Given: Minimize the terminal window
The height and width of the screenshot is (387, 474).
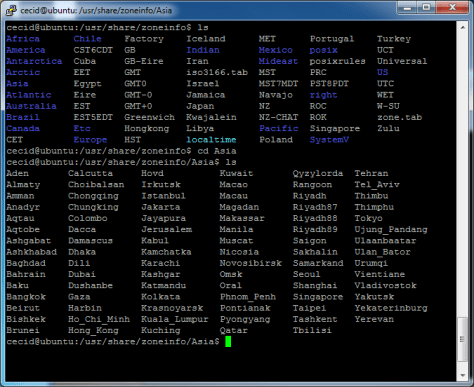Looking at the screenshot, I should point(407,7).
